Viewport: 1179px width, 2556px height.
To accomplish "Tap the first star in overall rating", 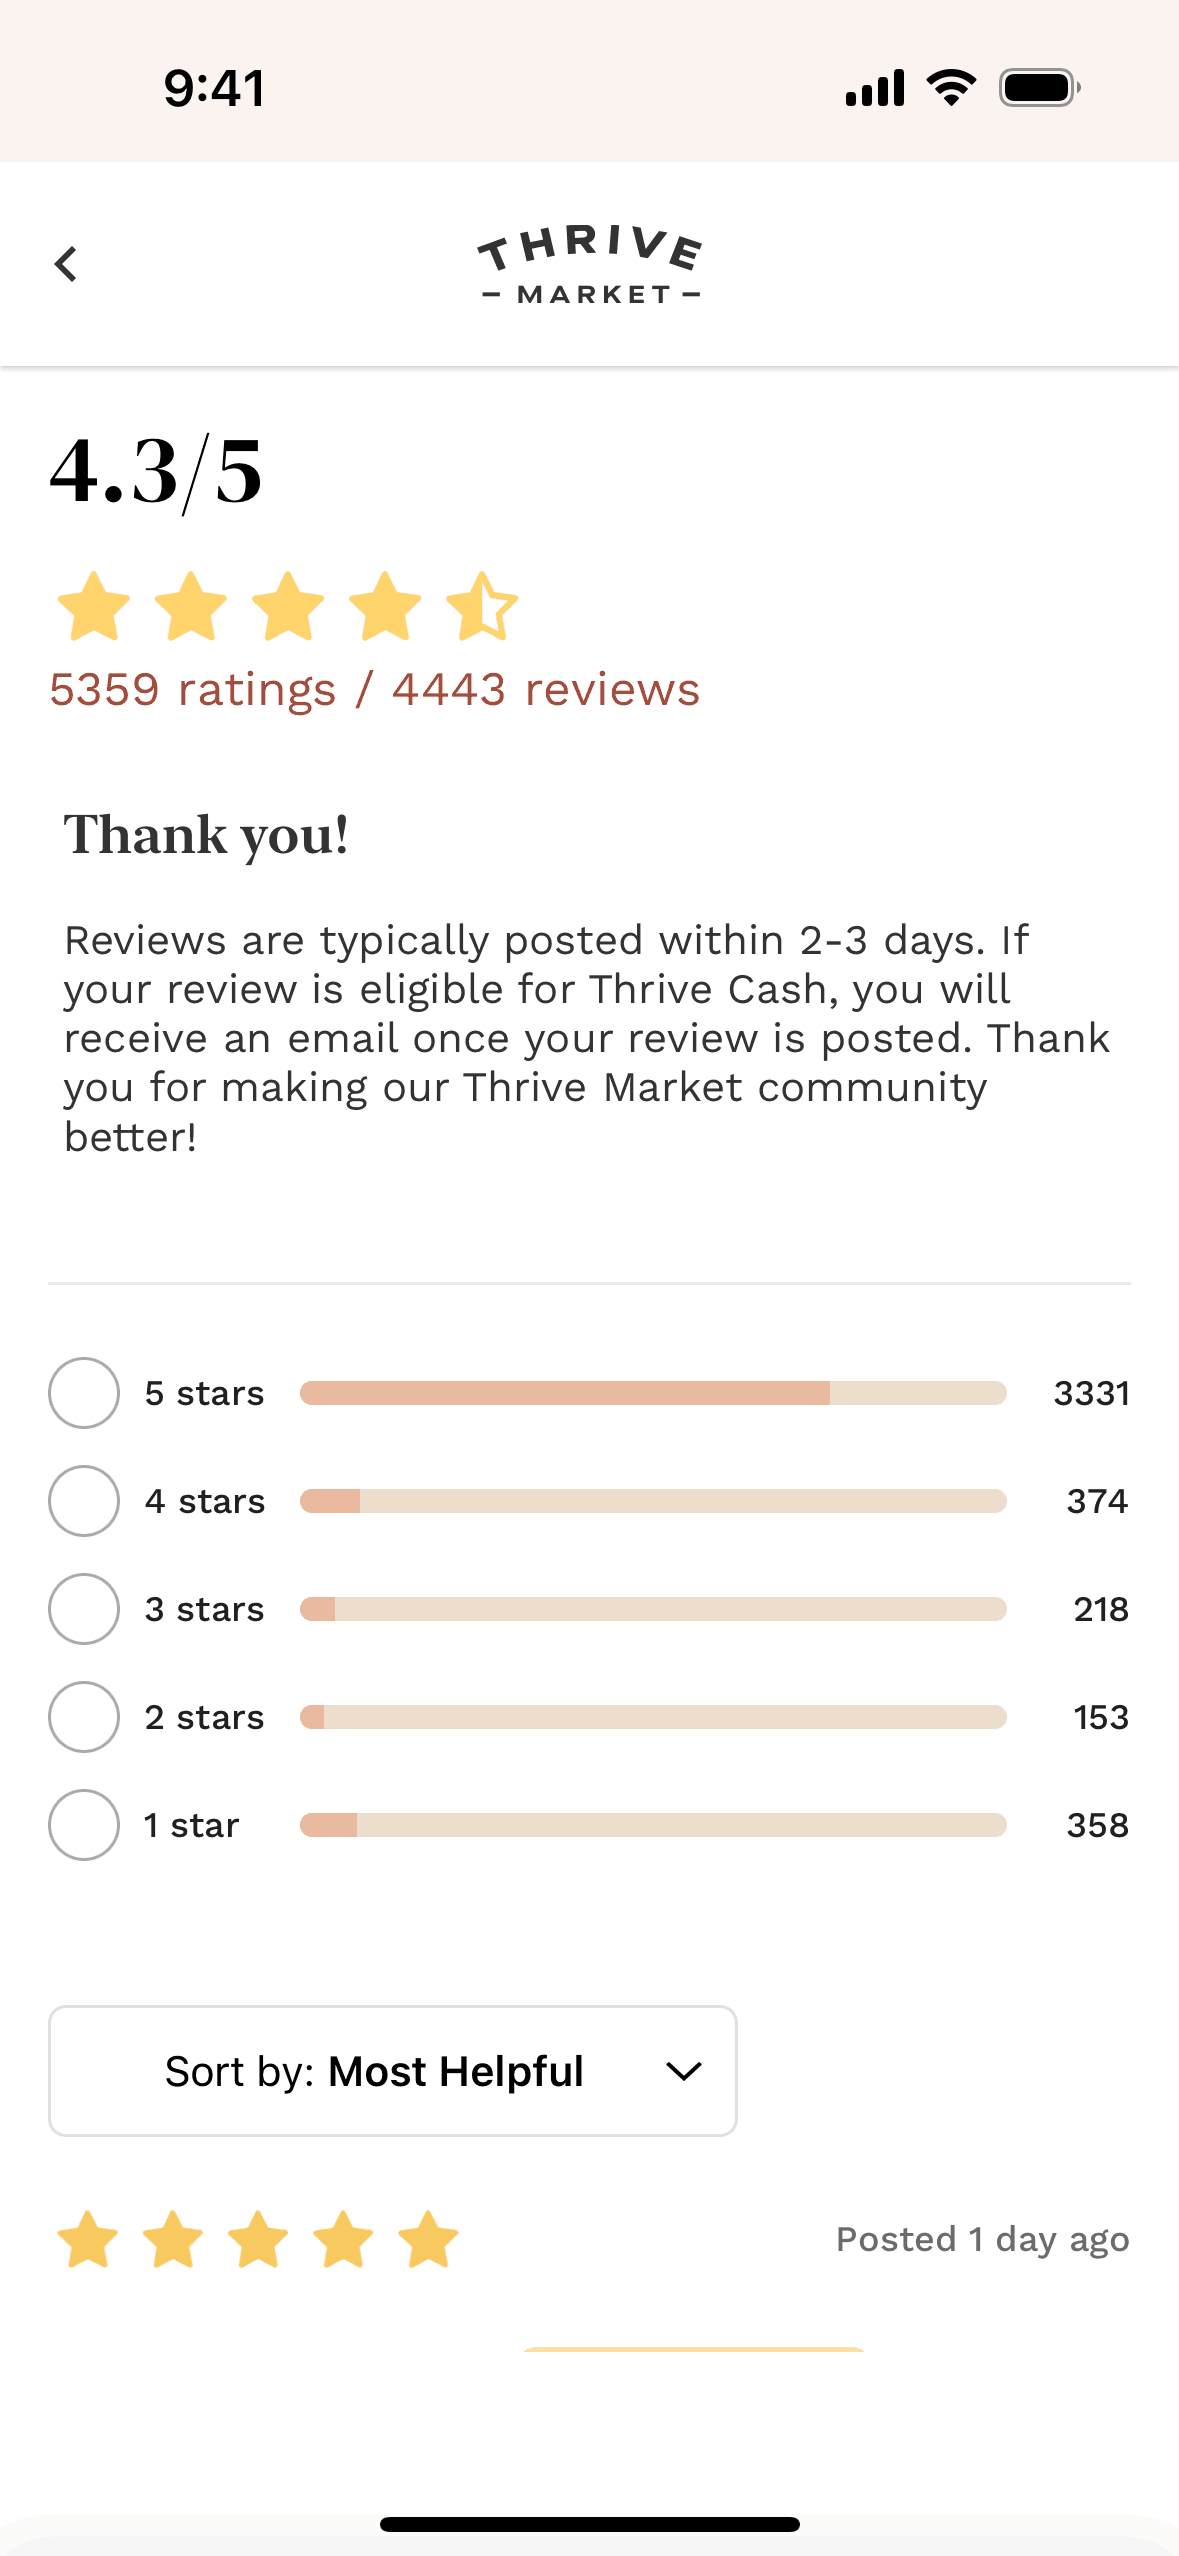I will click(94, 607).
